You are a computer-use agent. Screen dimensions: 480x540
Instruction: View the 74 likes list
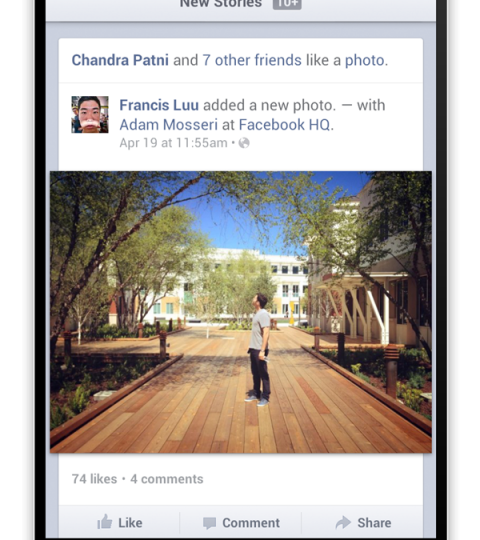94,479
